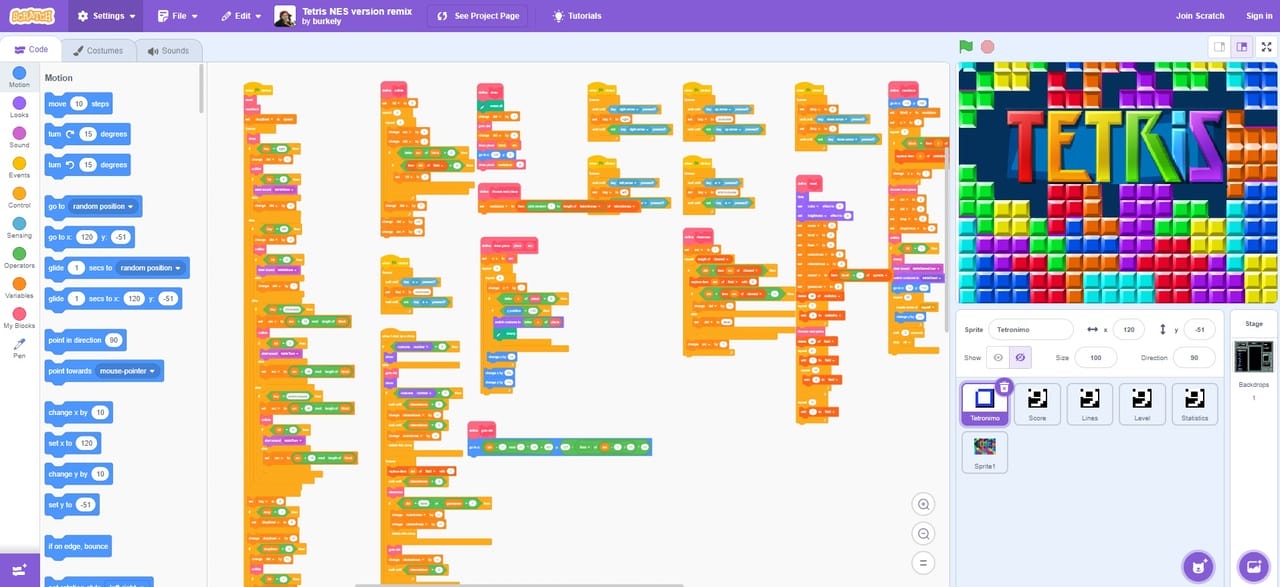
Task: Click the Choose a Backdrop button
Action: click(x=1253, y=566)
